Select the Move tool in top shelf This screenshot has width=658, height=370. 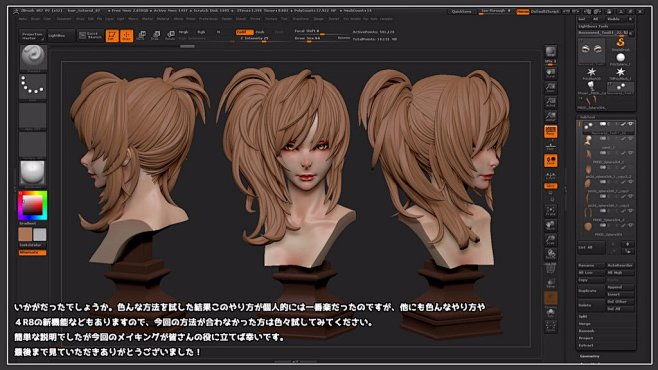pos(141,36)
